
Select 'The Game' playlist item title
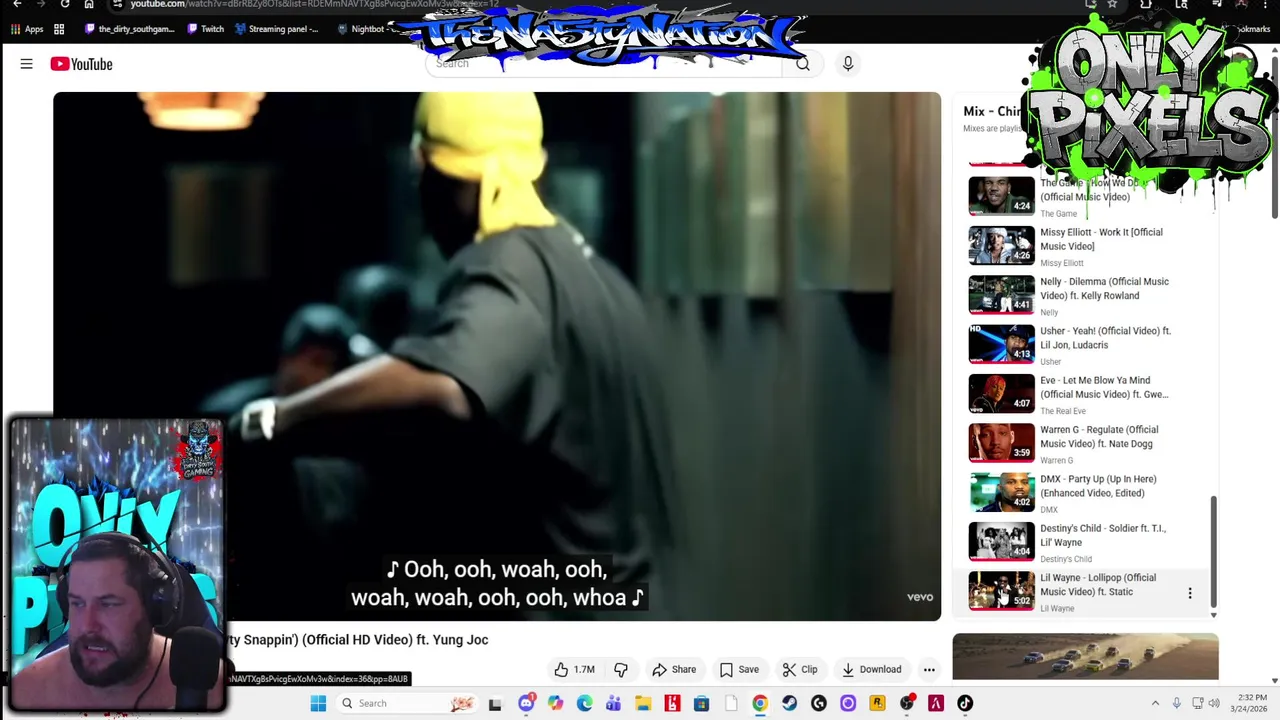(1090, 190)
